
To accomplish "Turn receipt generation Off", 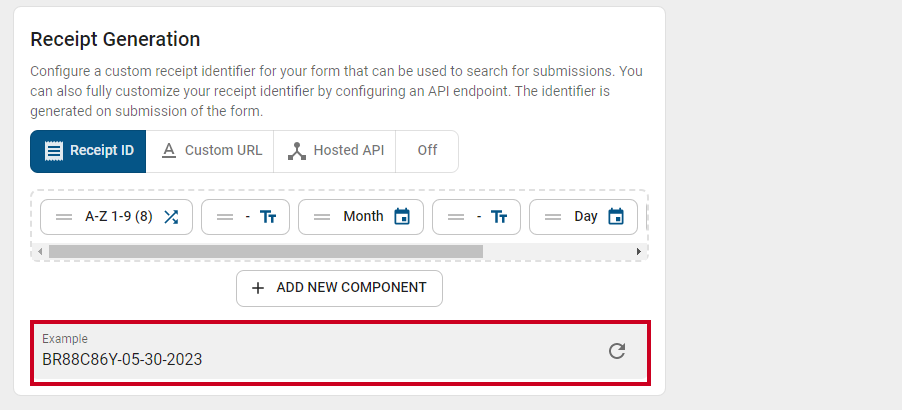I will pos(427,151).
